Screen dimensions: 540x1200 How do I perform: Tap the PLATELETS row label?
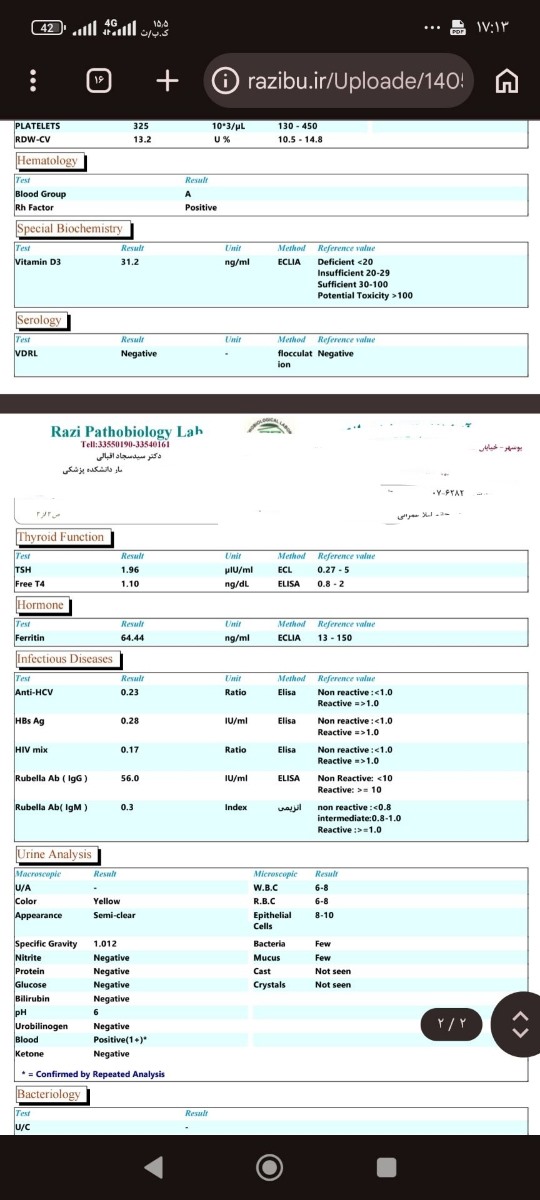[x=38, y=126]
